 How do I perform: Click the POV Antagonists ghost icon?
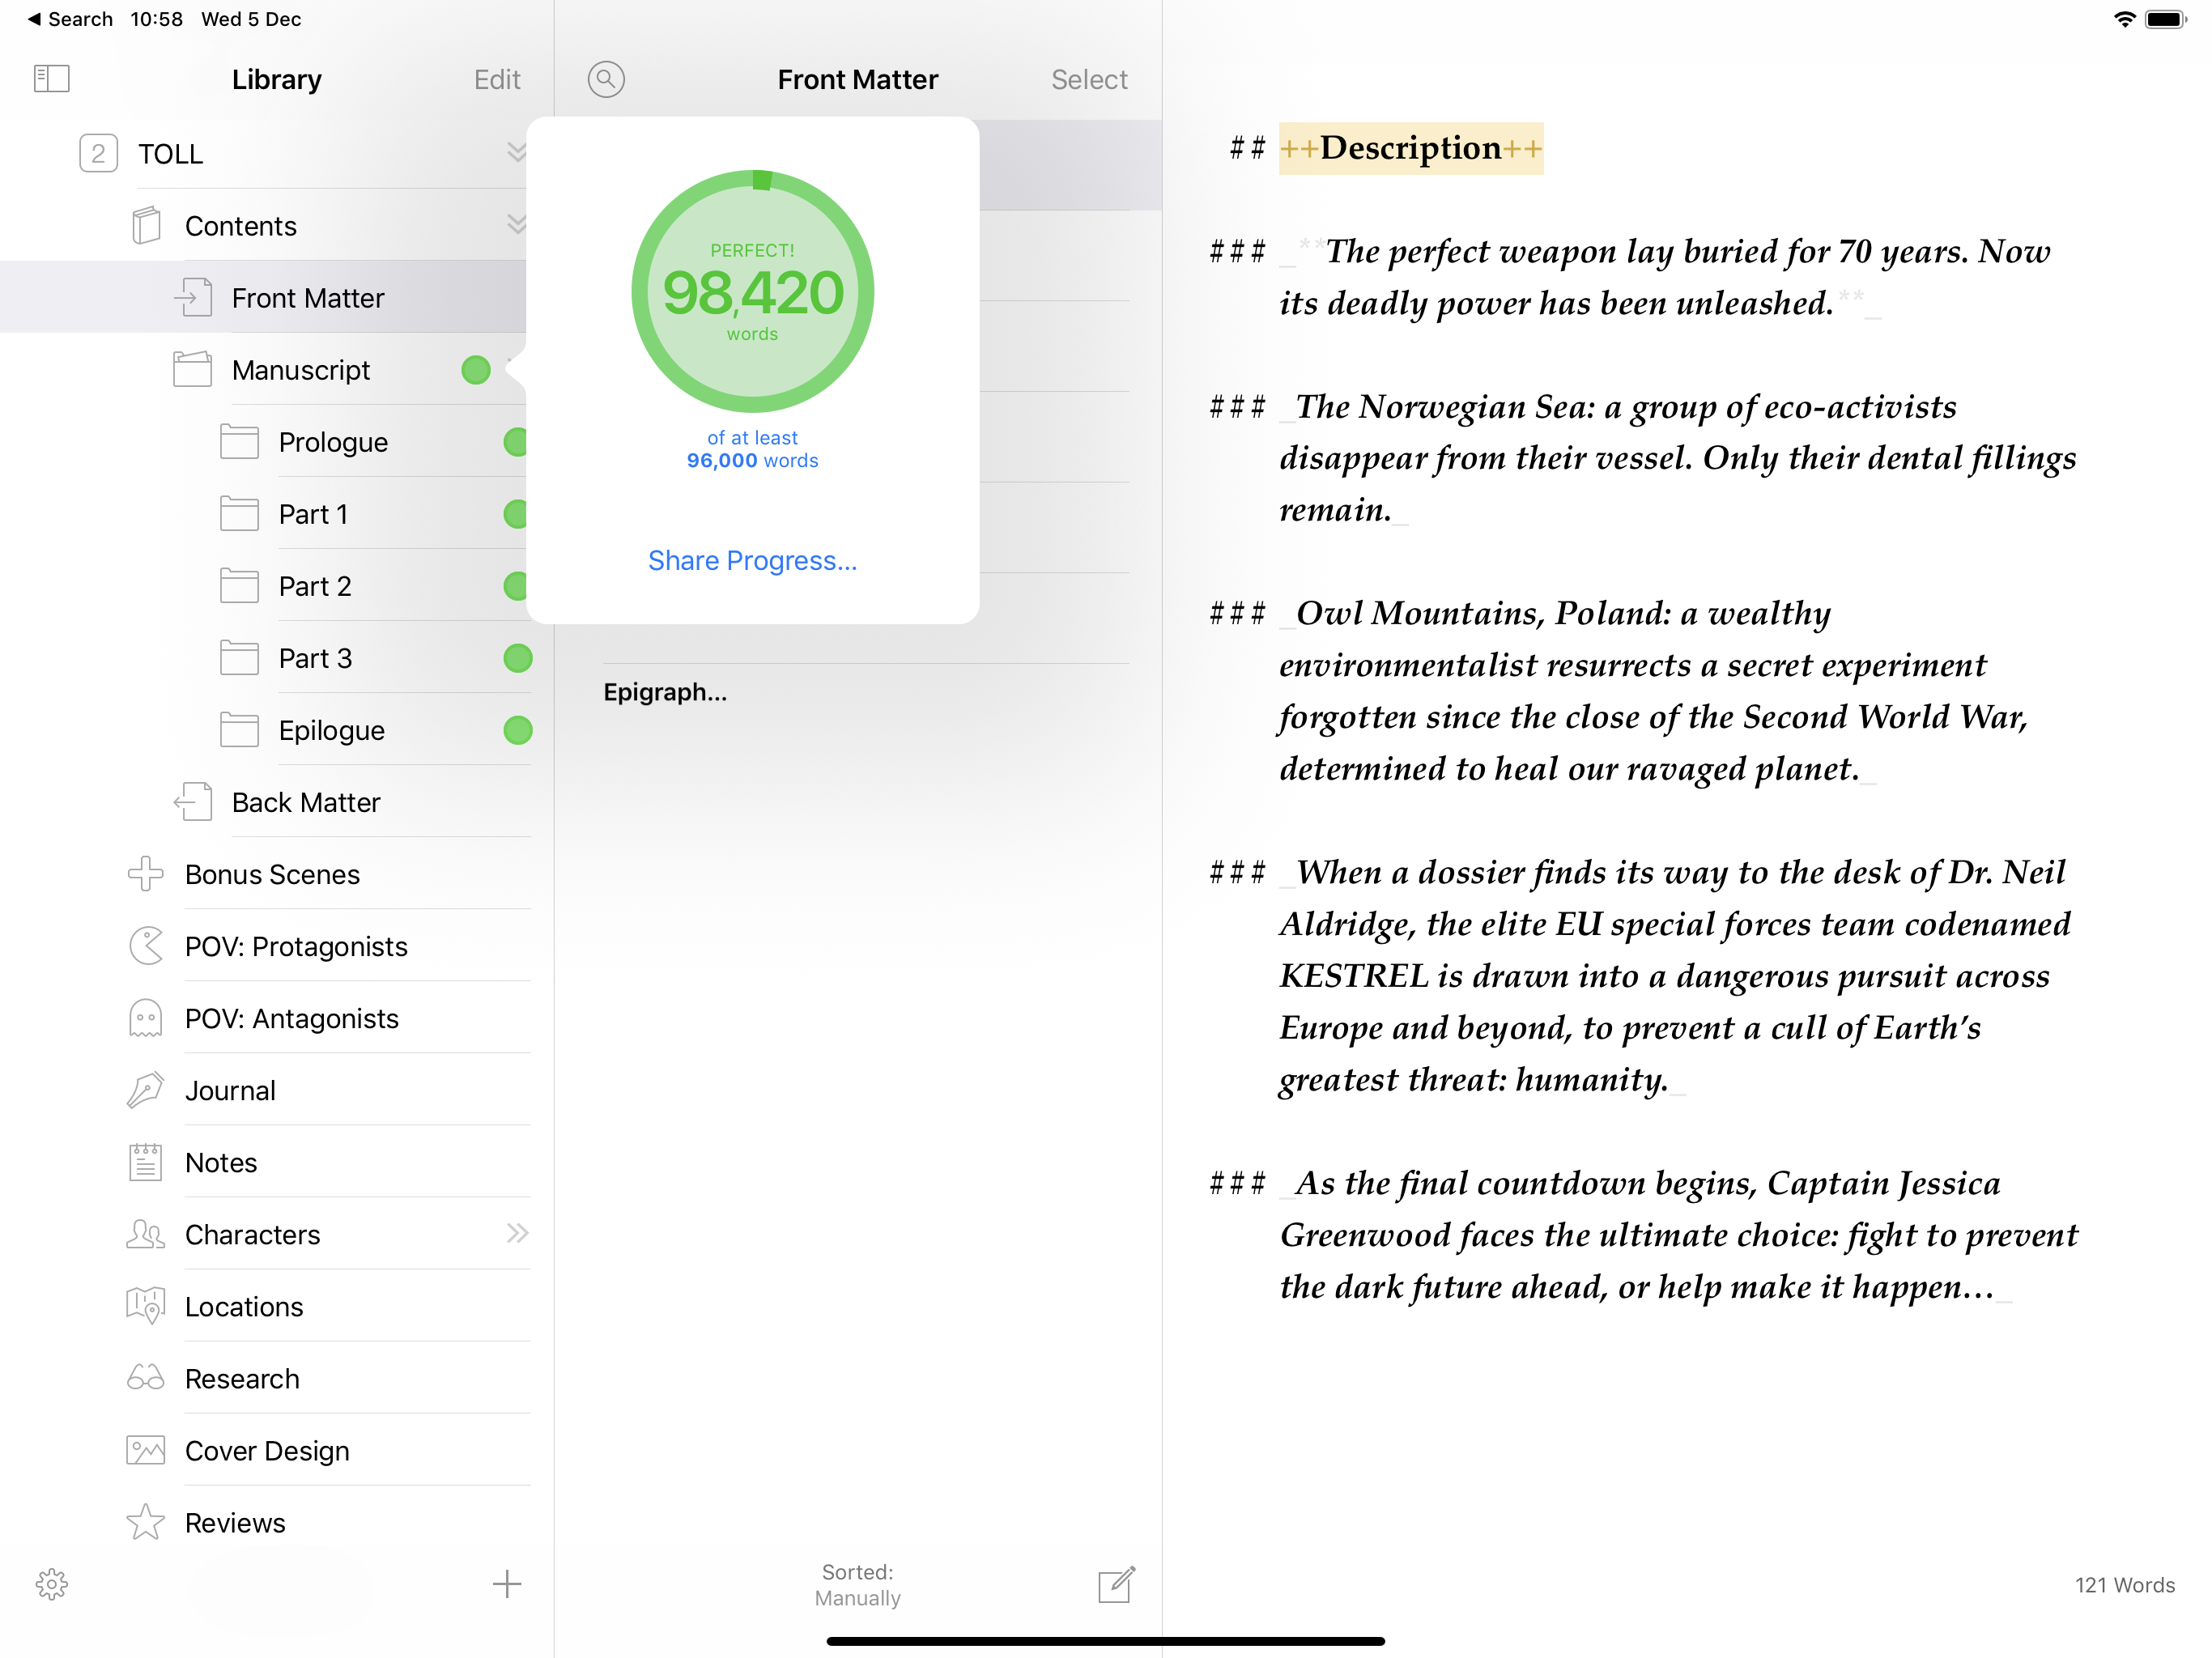(146, 1017)
